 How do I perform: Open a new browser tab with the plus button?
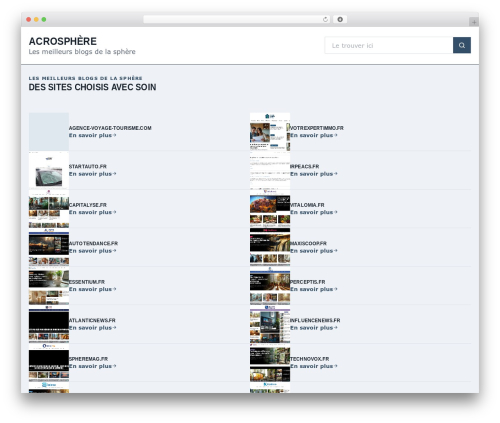[474, 22]
